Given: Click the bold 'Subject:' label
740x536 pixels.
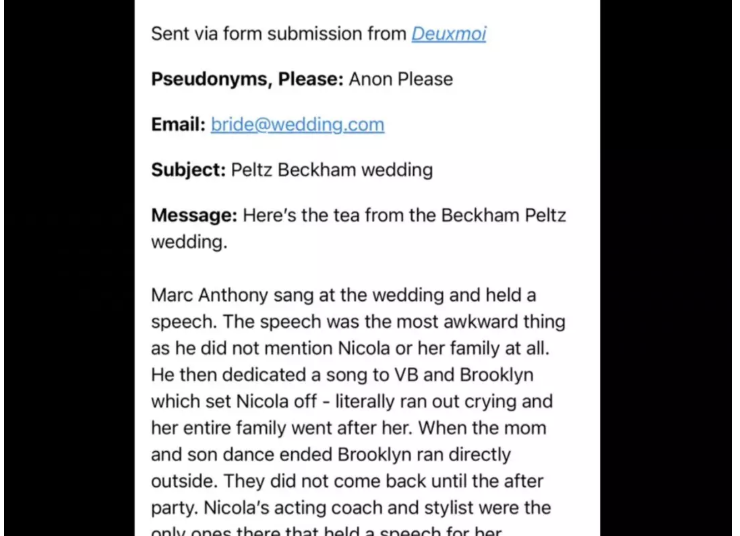Looking at the screenshot, I should [x=188, y=170].
